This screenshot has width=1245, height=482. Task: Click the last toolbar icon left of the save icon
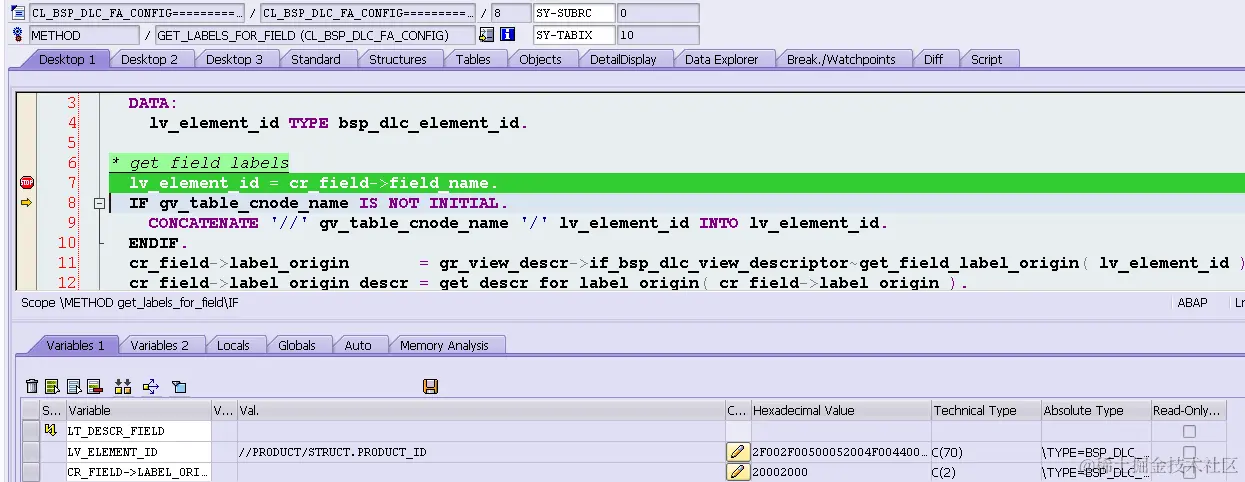tap(179, 386)
